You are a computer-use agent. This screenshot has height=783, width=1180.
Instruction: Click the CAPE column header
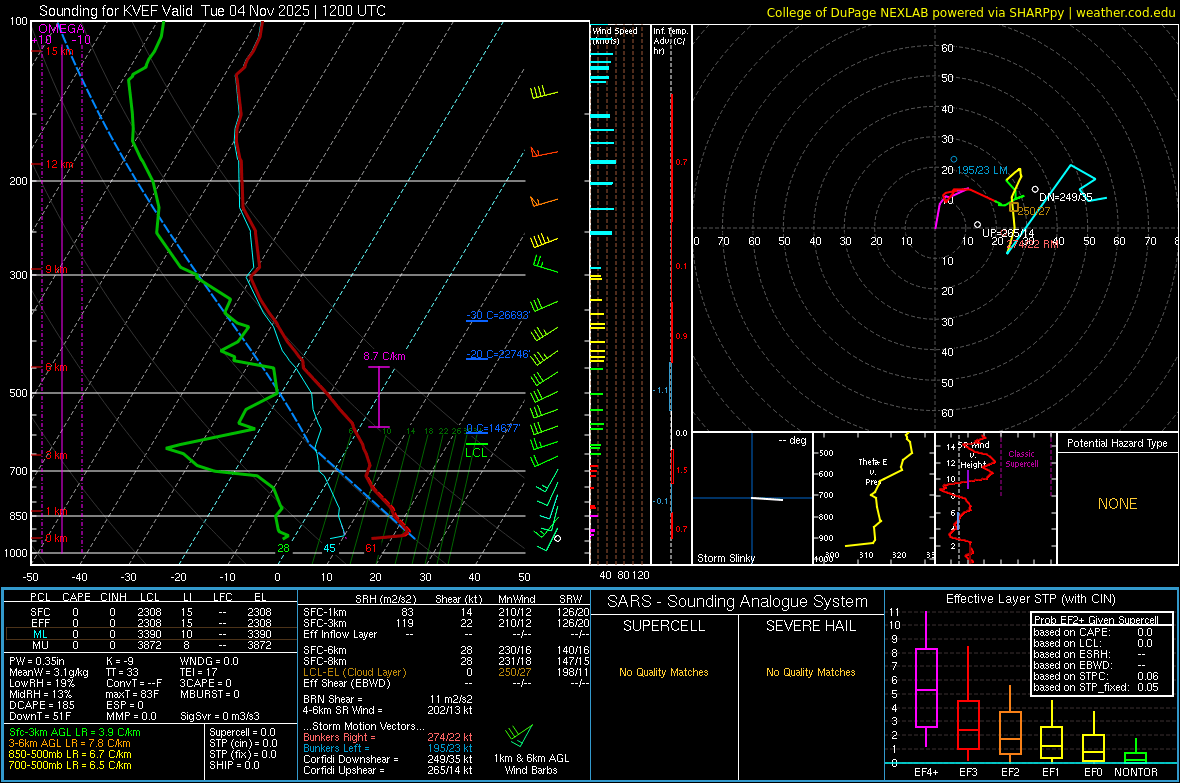(x=76, y=597)
